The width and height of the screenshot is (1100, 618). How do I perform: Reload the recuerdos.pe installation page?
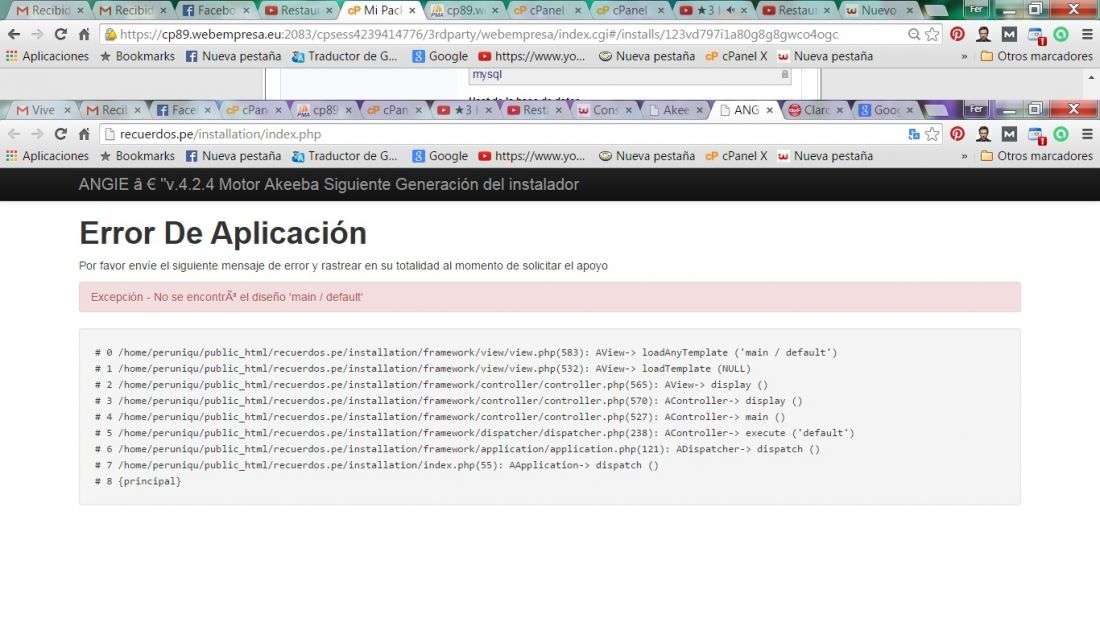click(61, 134)
